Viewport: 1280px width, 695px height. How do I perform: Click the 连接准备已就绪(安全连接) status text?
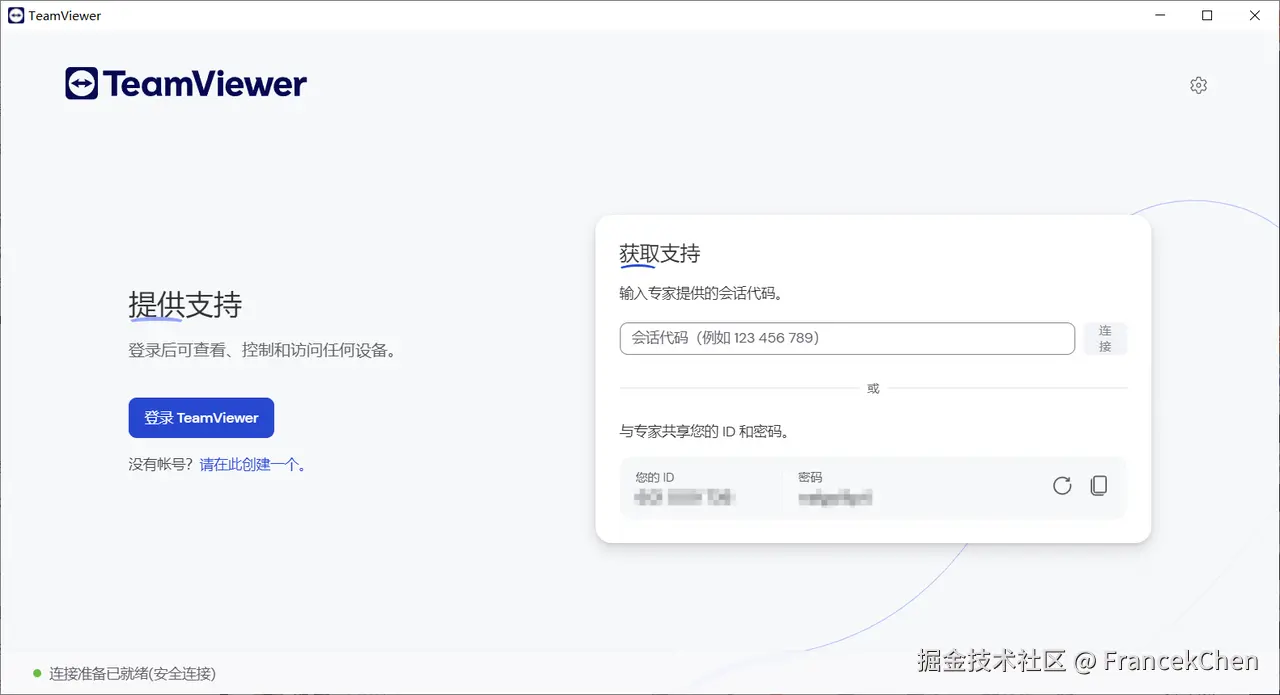(133, 674)
